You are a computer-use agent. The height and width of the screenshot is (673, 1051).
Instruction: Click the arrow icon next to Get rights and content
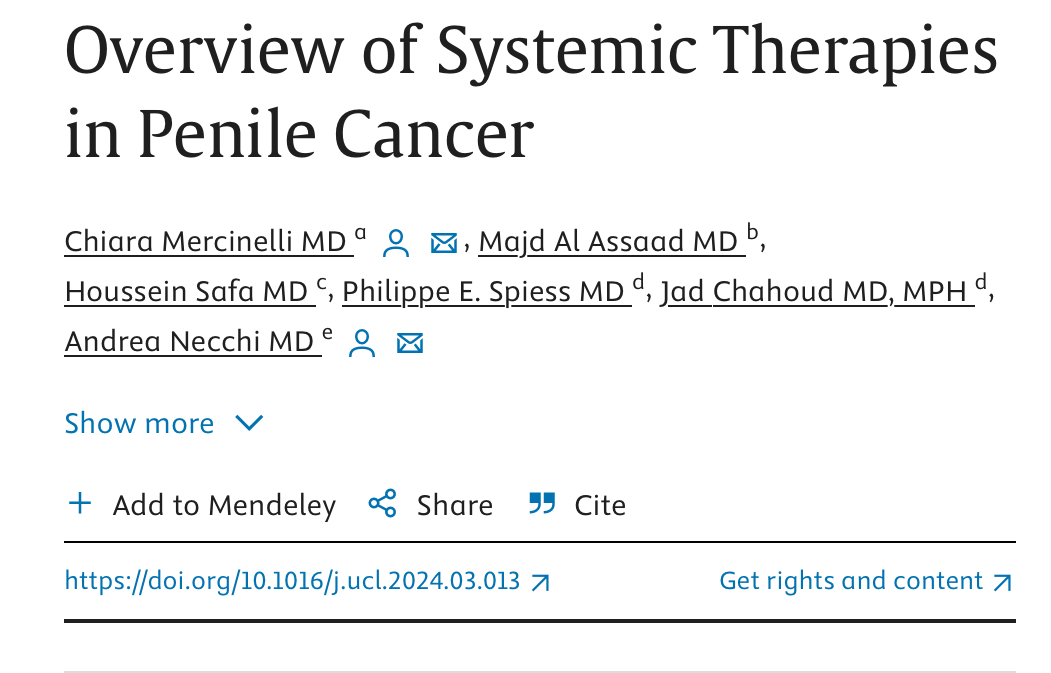tap(1003, 583)
